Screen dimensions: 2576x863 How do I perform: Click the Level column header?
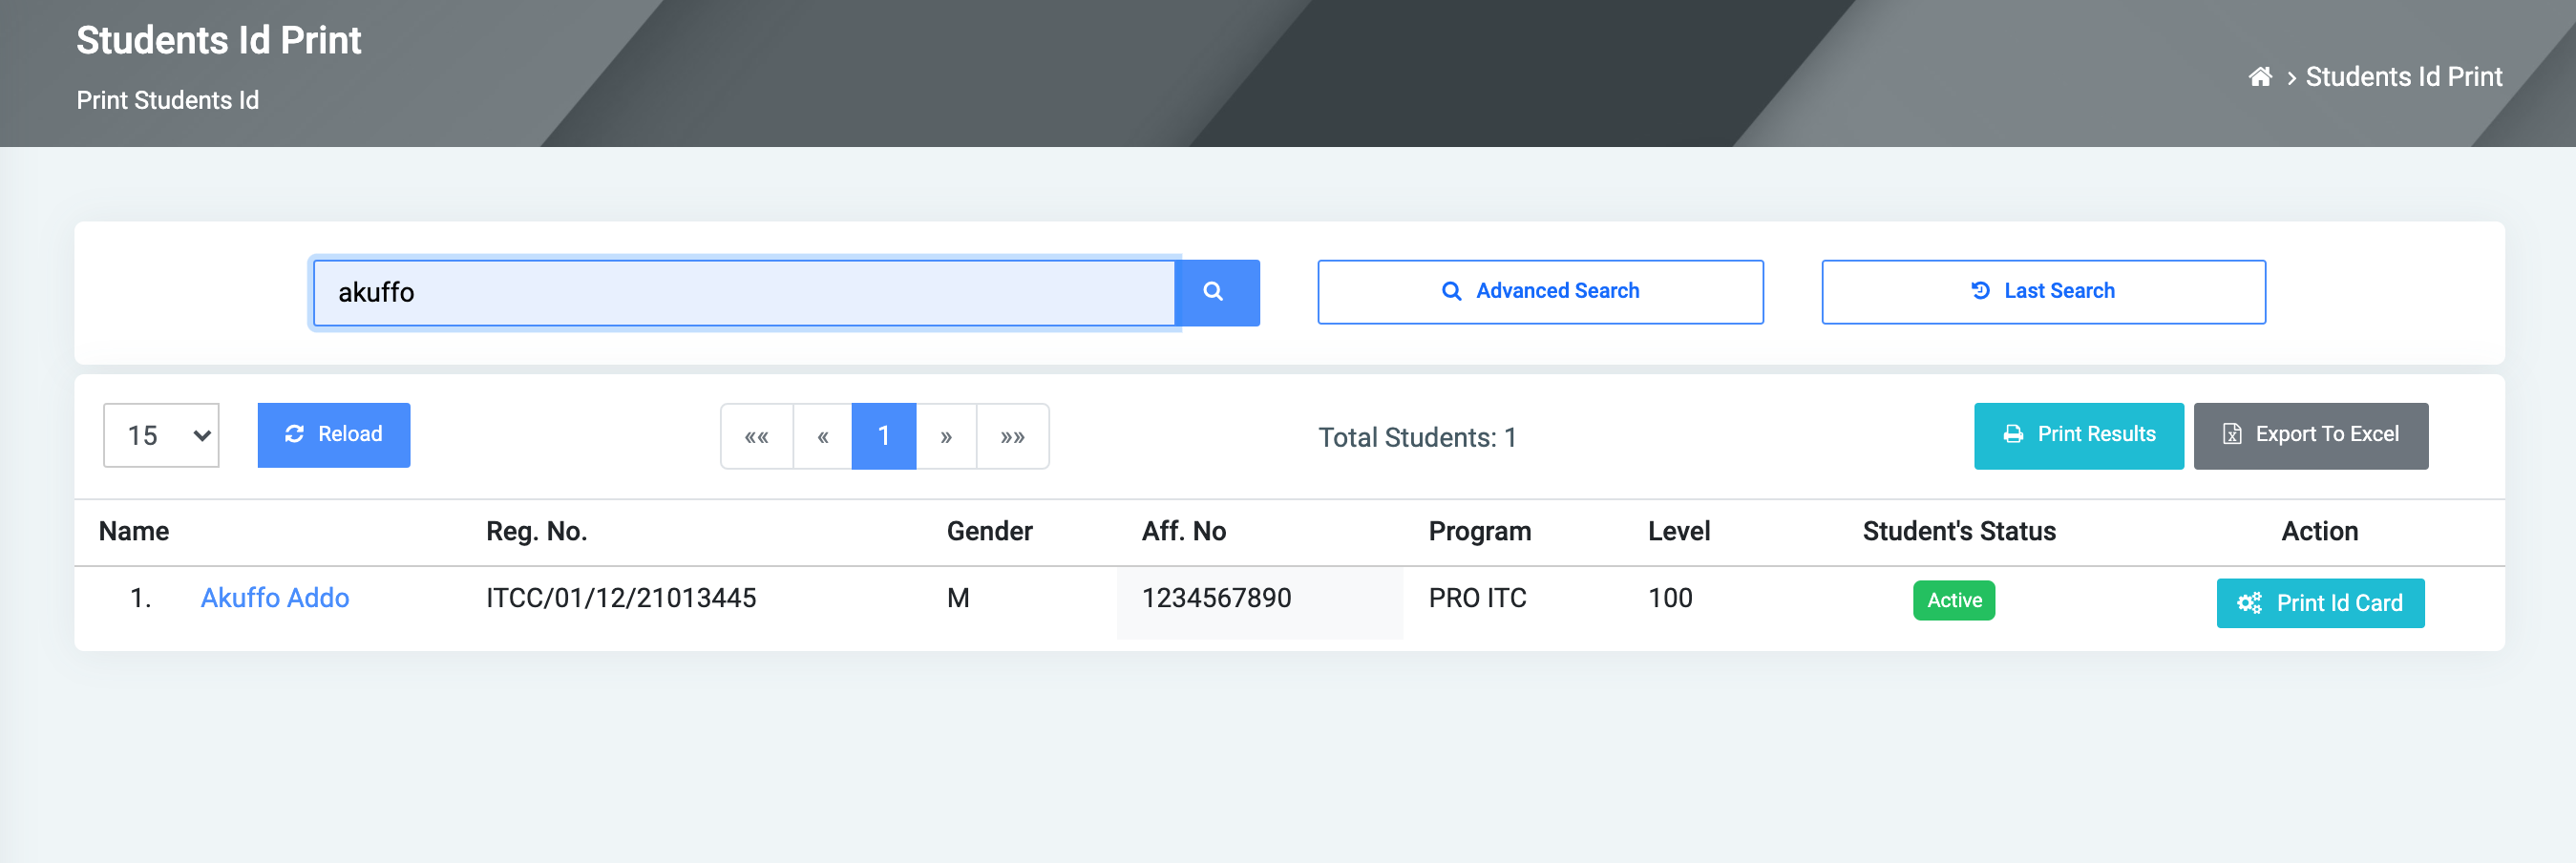pyautogui.click(x=1678, y=531)
